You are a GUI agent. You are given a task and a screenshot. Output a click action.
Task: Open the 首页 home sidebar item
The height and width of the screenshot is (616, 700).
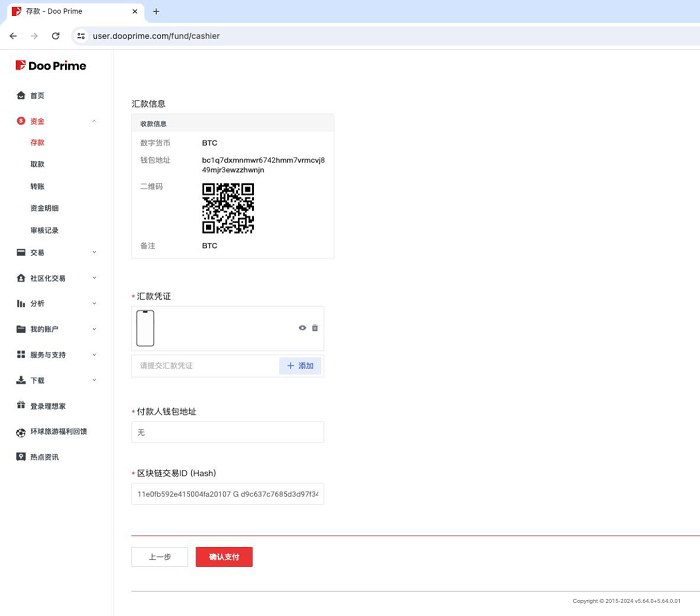[x=37, y=96]
